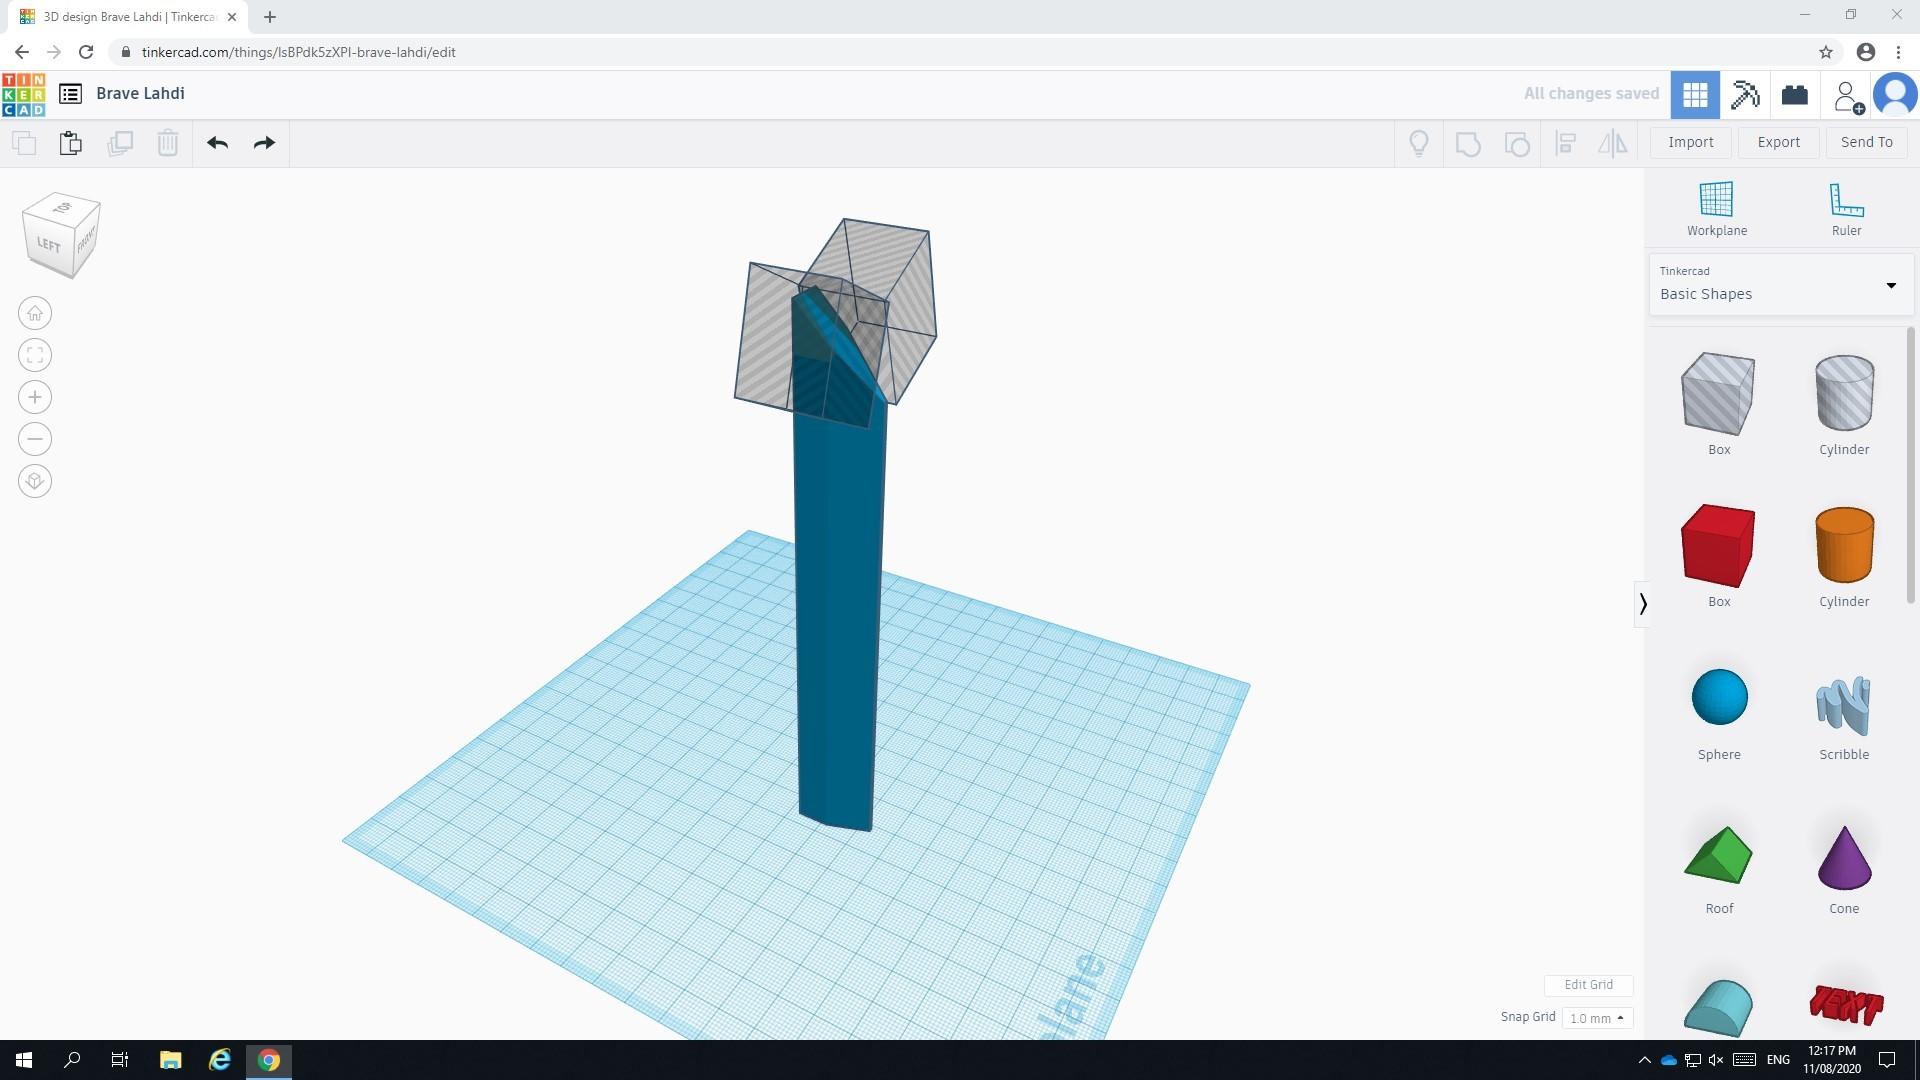The image size is (1920, 1080).
Task: Click the Send To button
Action: (1866, 142)
